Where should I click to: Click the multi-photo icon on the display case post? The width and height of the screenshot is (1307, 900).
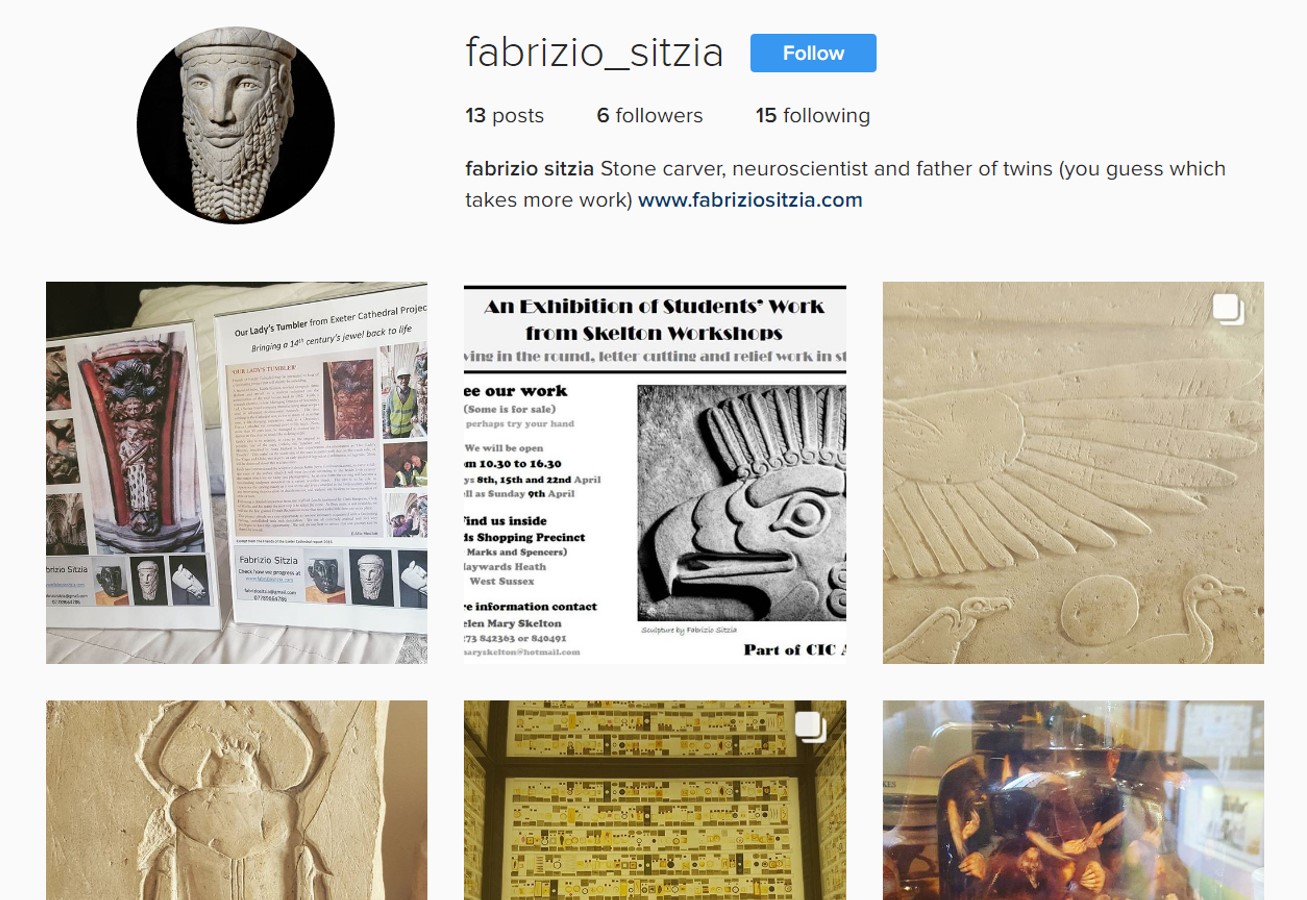coord(810,727)
